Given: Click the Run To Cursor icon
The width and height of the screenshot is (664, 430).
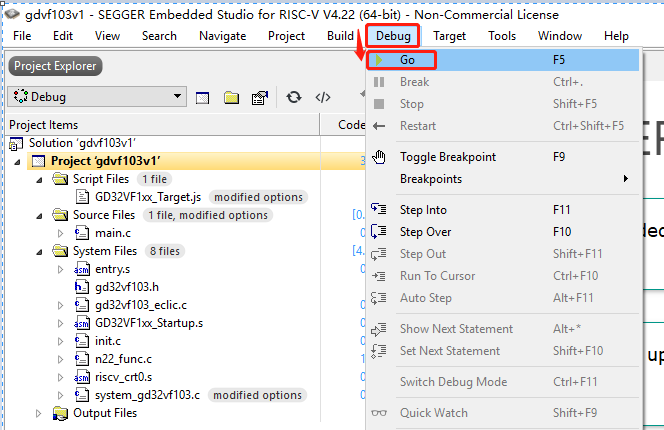Looking at the screenshot, I should coord(379,276).
